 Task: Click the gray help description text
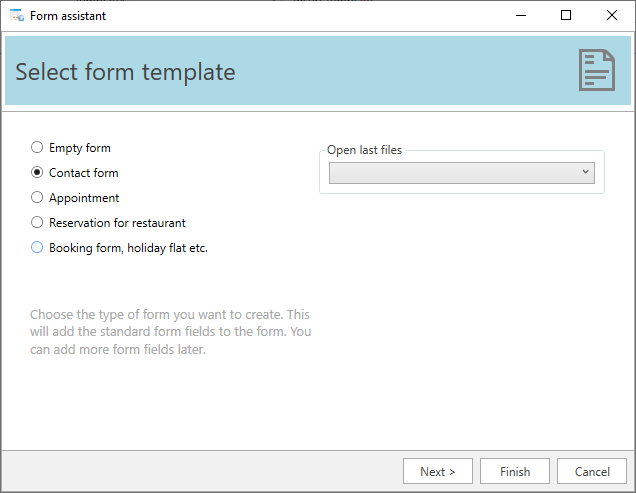[170, 332]
